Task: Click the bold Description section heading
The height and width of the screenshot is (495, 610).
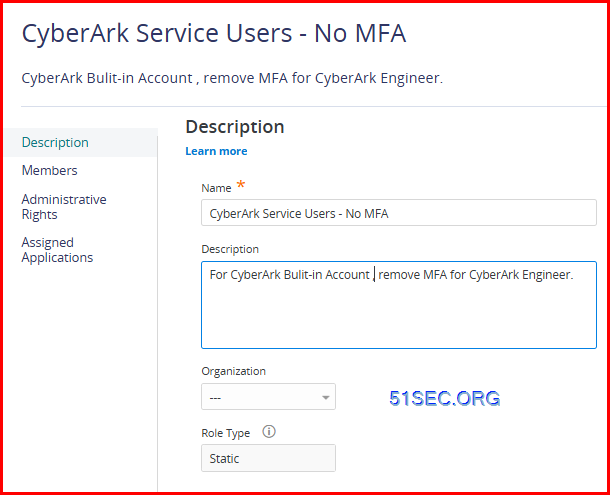Action: (235, 127)
